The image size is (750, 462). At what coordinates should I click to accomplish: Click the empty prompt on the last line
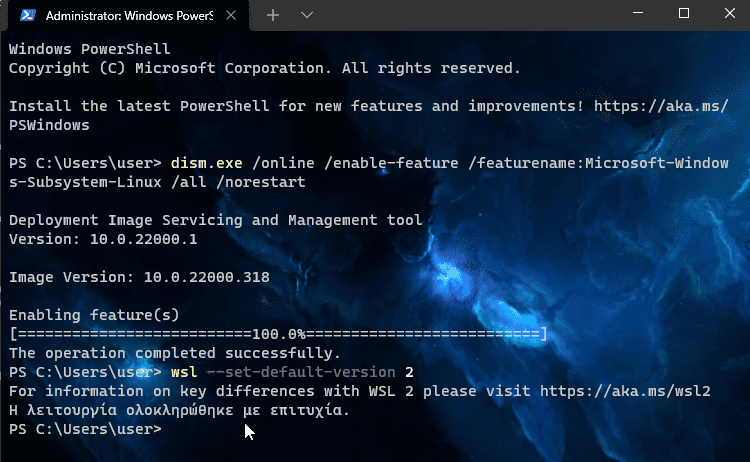click(86, 429)
